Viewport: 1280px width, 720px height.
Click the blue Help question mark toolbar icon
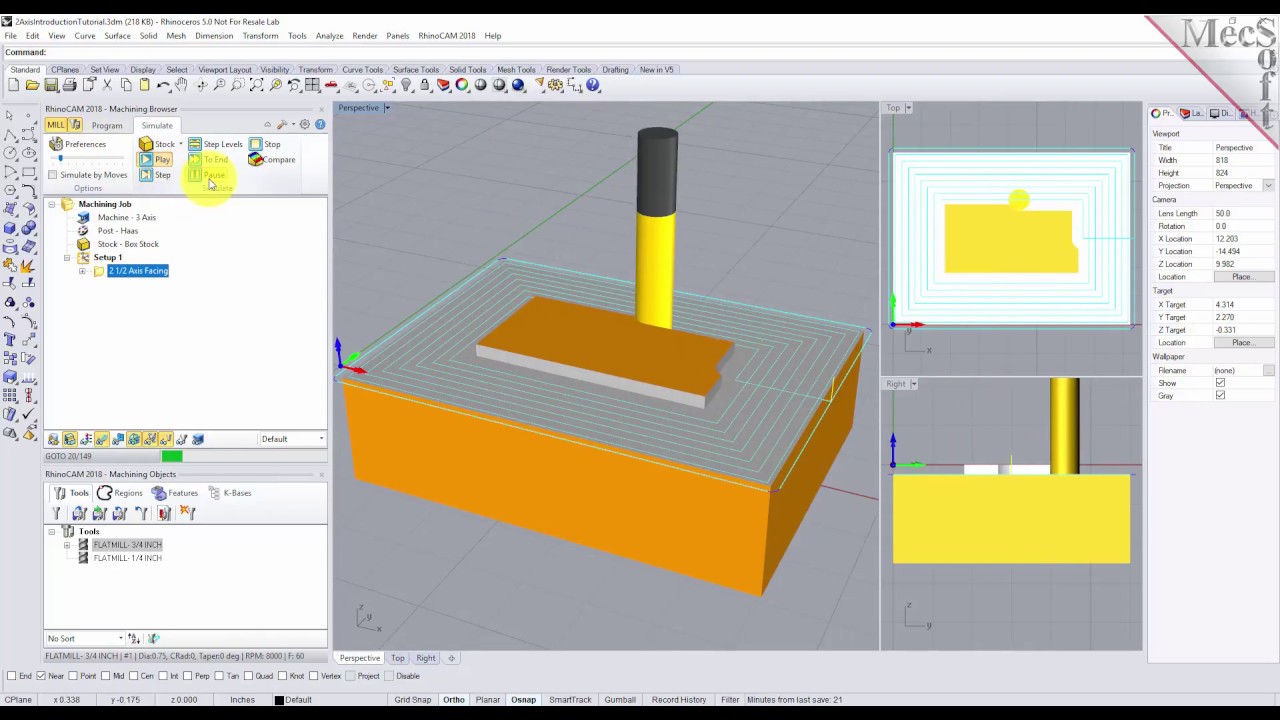pos(593,86)
